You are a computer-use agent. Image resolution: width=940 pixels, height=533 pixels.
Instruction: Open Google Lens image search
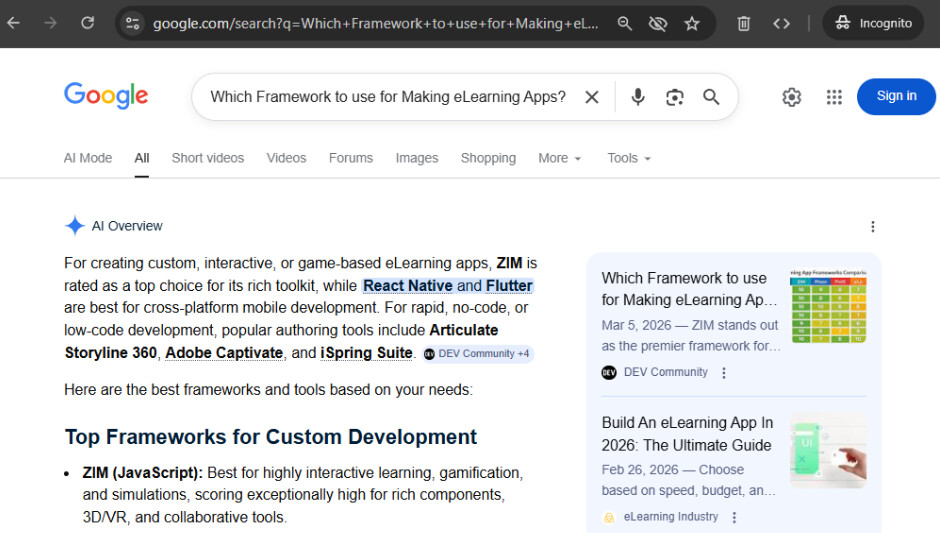point(675,97)
